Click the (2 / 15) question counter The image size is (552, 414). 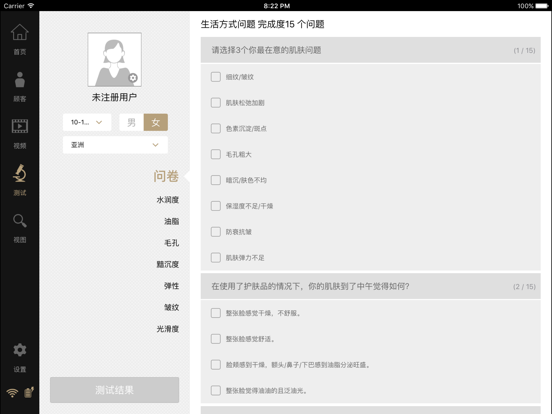[524, 287]
